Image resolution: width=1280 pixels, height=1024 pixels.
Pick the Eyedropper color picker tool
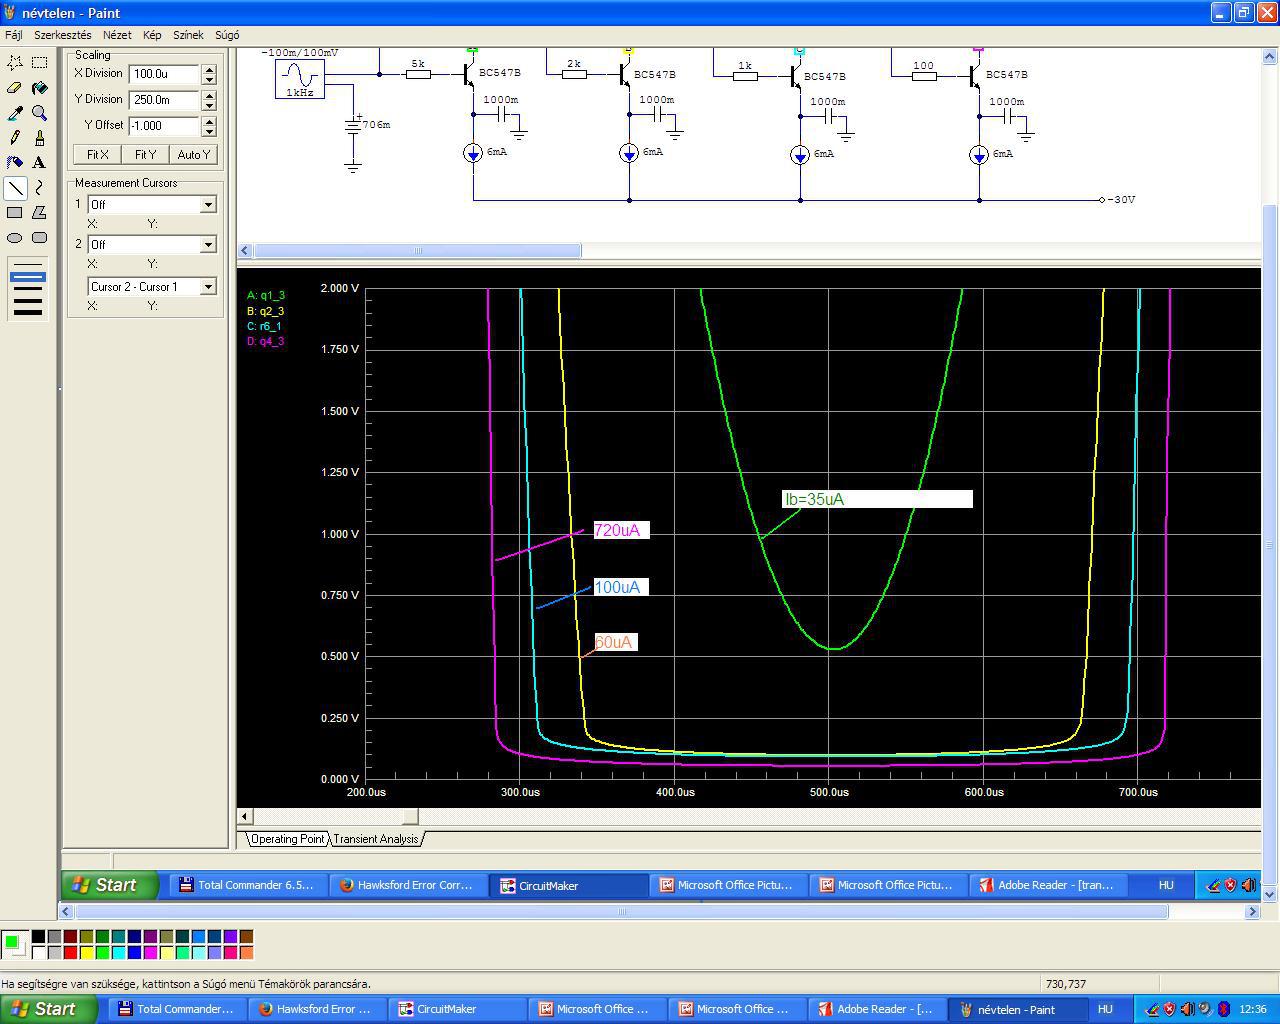click(x=15, y=113)
